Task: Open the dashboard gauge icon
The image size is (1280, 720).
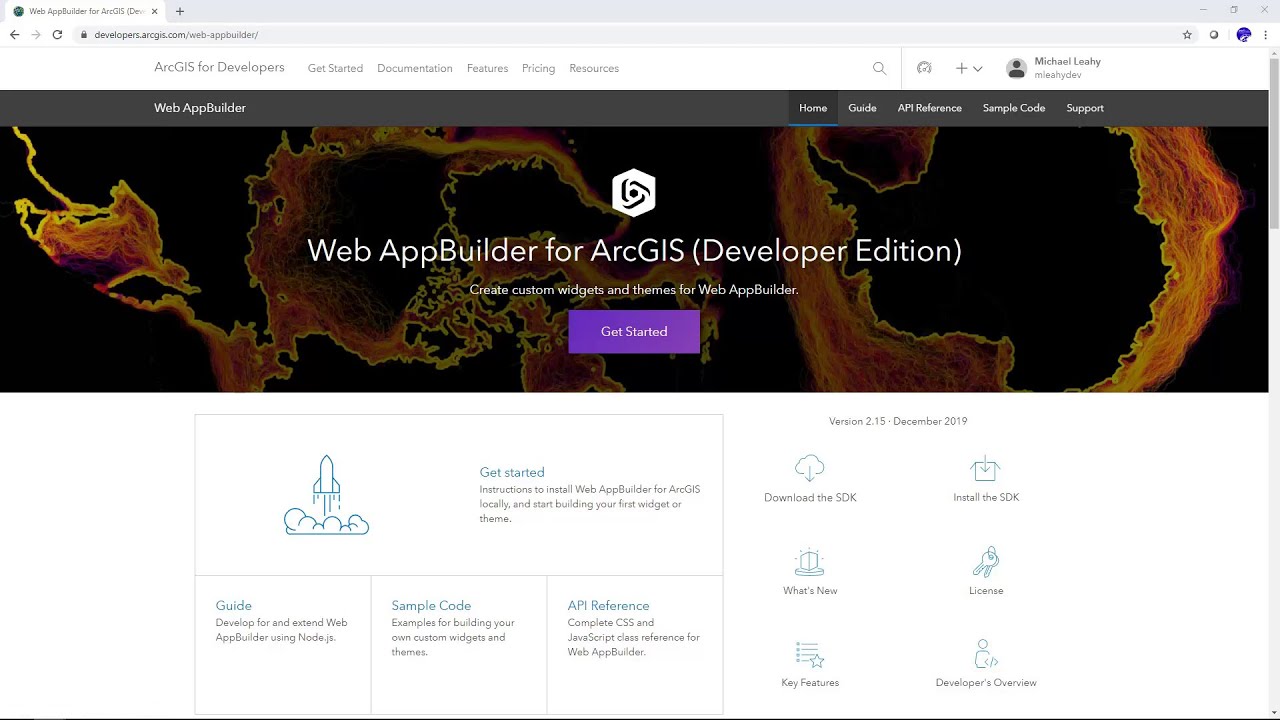Action: 924,68
